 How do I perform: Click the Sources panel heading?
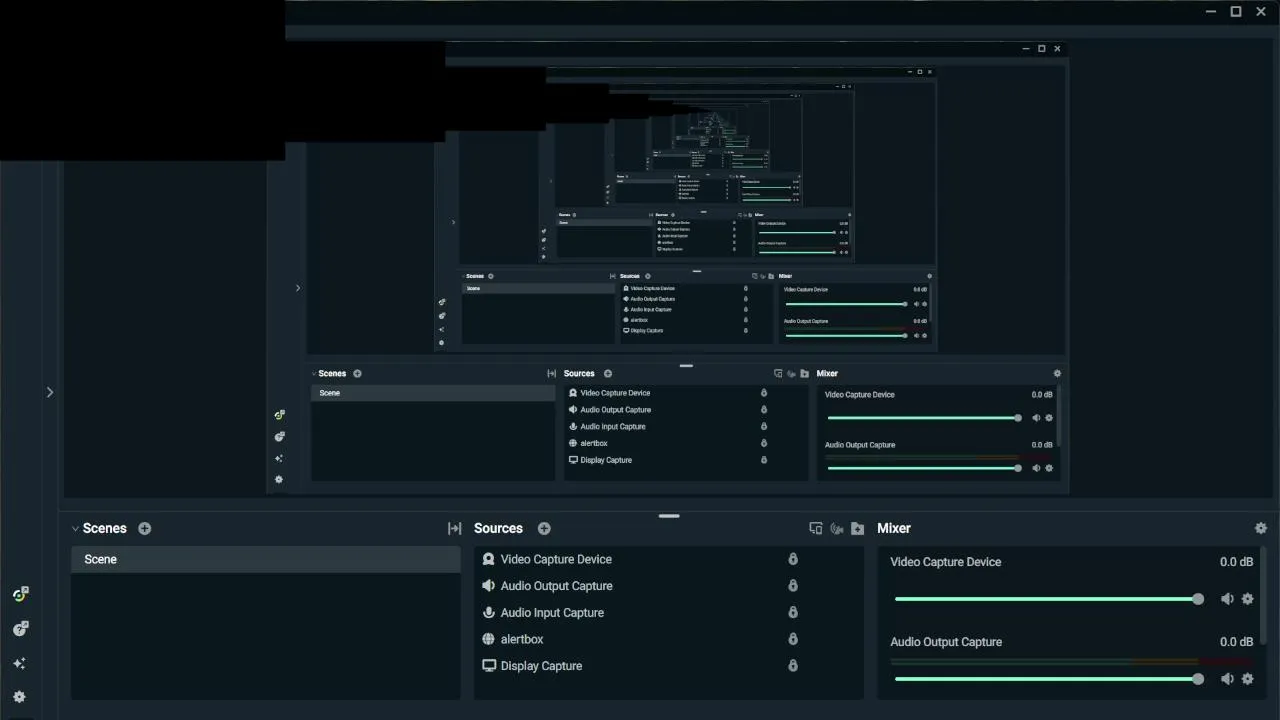tap(498, 528)
